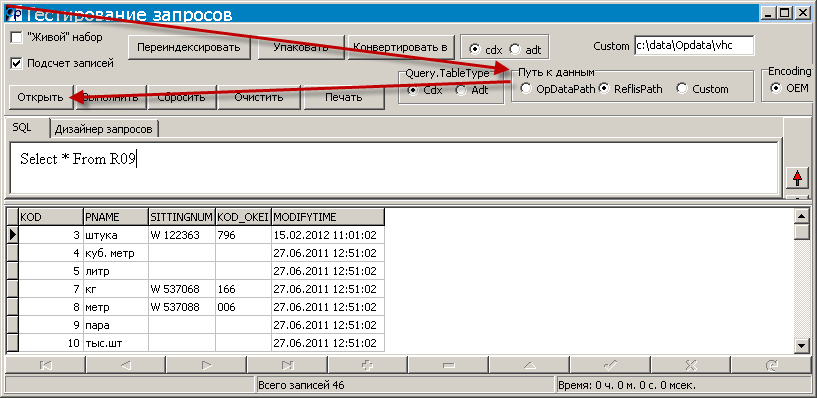Click the KOD_OKEI column header
Viewport: 817px width, 398px height.
pyautogui.click(x=243, y=216)
